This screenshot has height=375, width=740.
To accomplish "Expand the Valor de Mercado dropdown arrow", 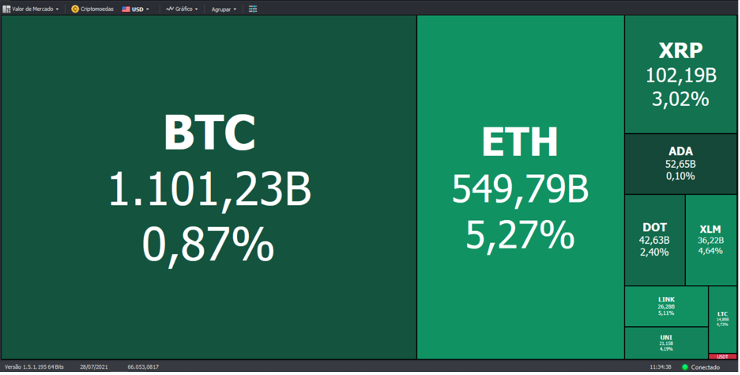I will click(x=57, y=9).
